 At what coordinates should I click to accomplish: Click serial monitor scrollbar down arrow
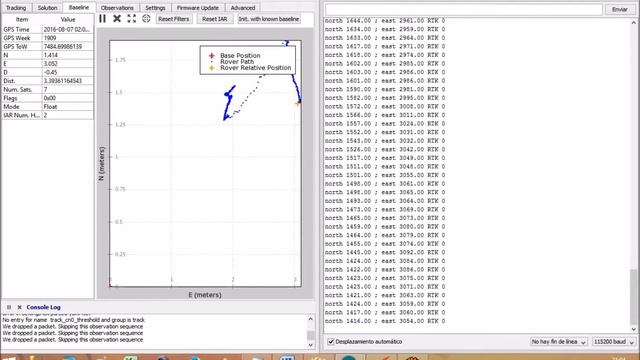tap(633, 329)
